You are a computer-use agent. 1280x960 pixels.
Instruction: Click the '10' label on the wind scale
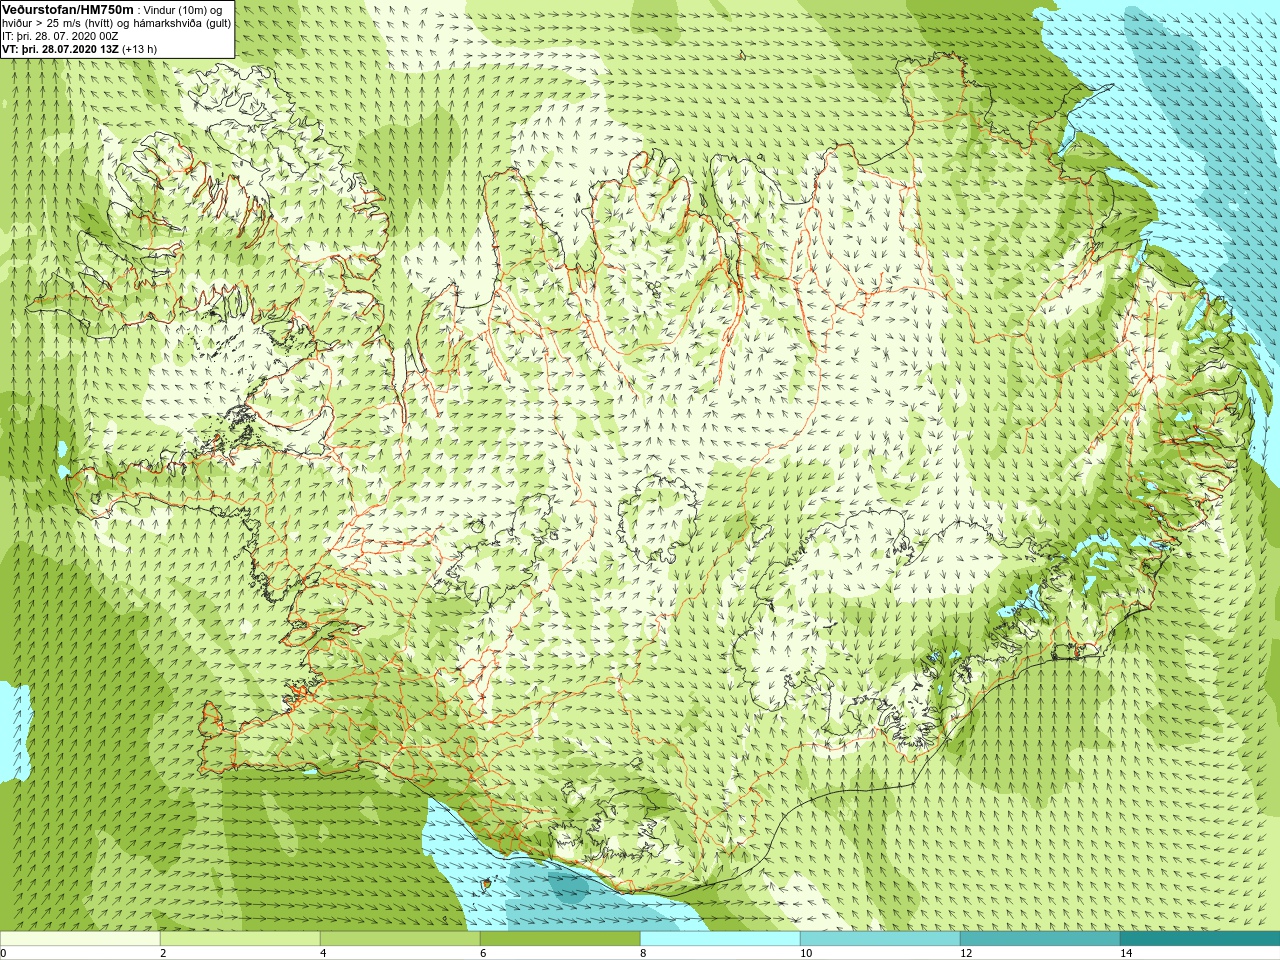806,953
